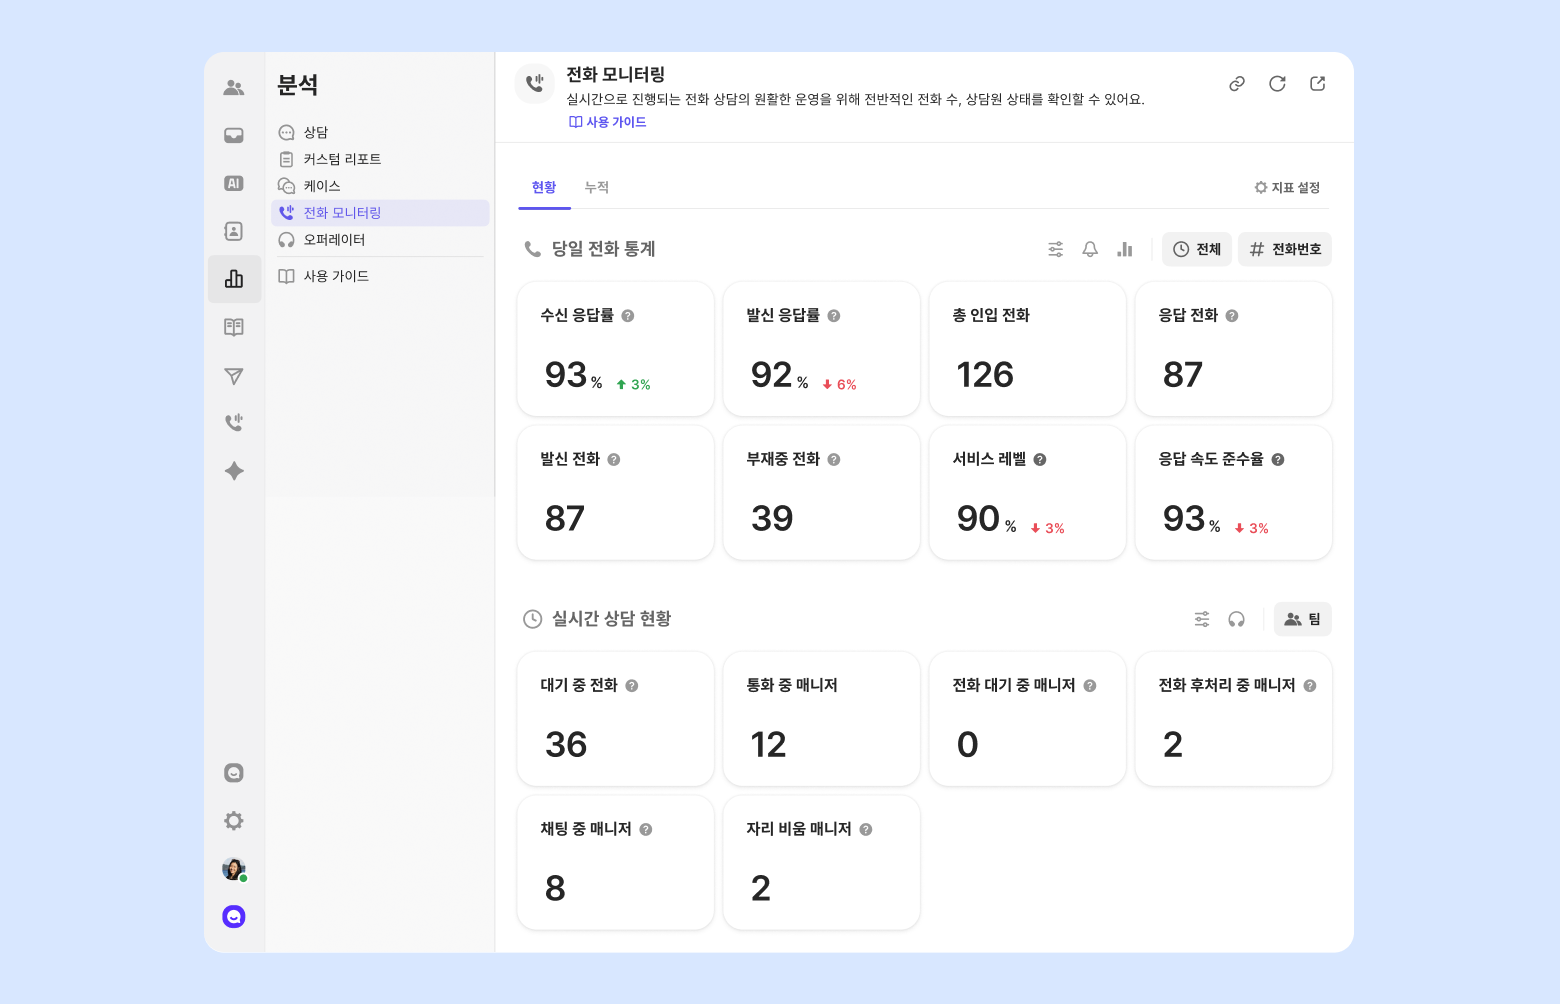This screenshot has width=1560, height=1004.
Task: Open 지표 설정 metrics settings
Action: coord(1288,187)
